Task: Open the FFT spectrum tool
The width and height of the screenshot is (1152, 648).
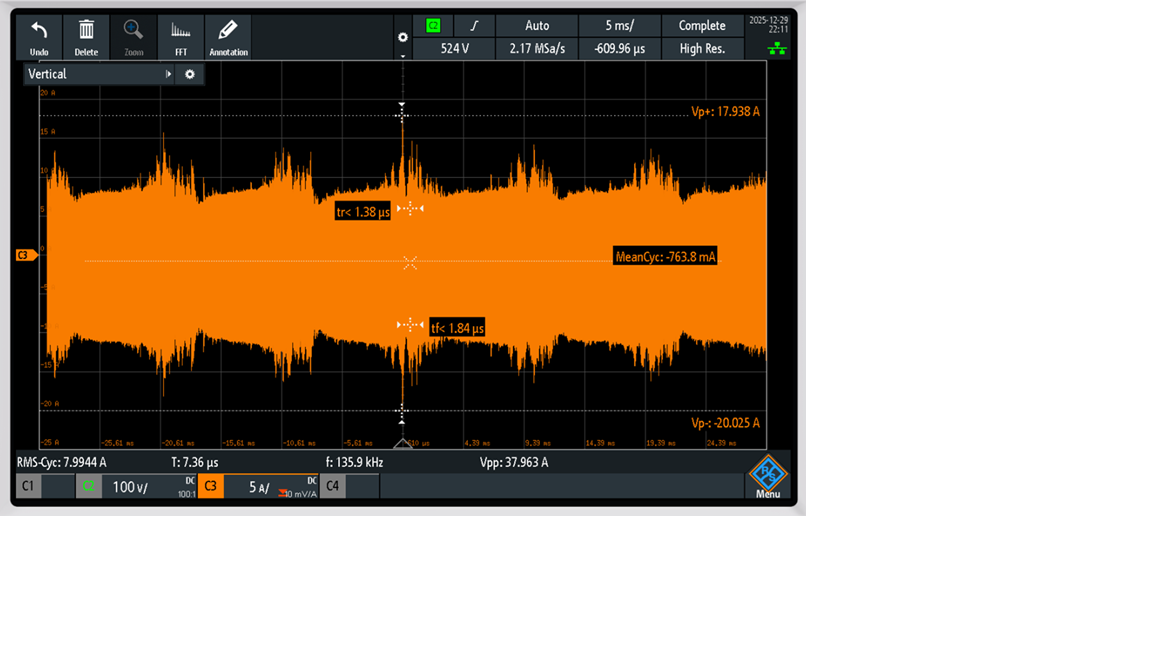Action: coord(181,37)
